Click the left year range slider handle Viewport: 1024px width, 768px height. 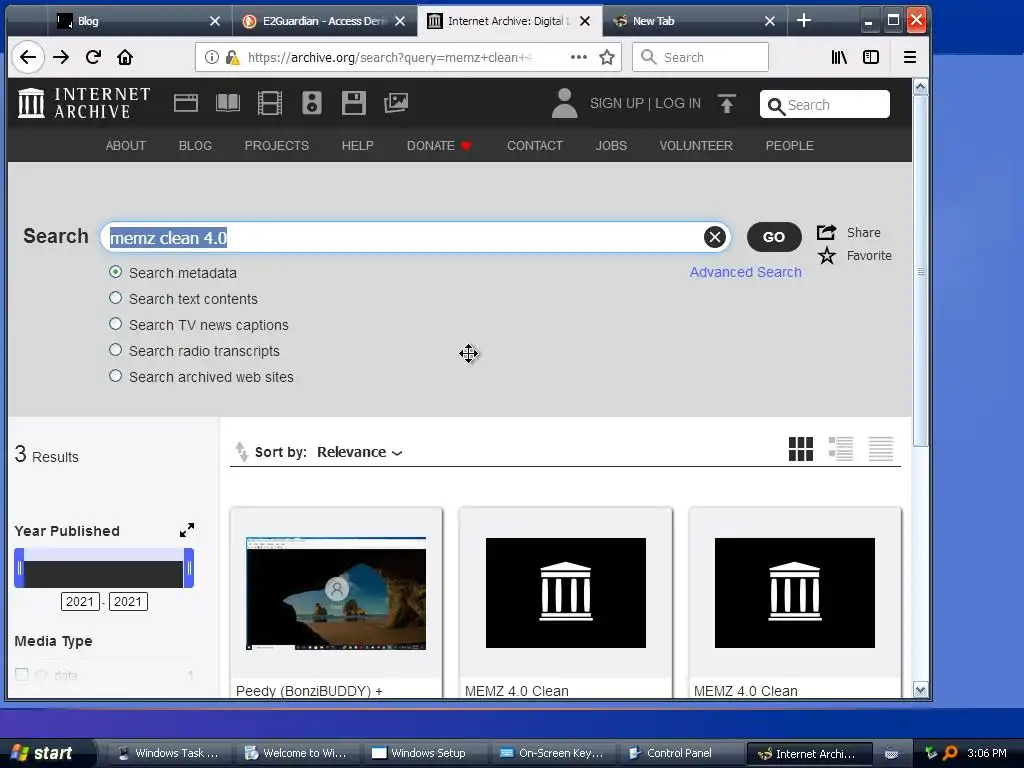[20, 568]
